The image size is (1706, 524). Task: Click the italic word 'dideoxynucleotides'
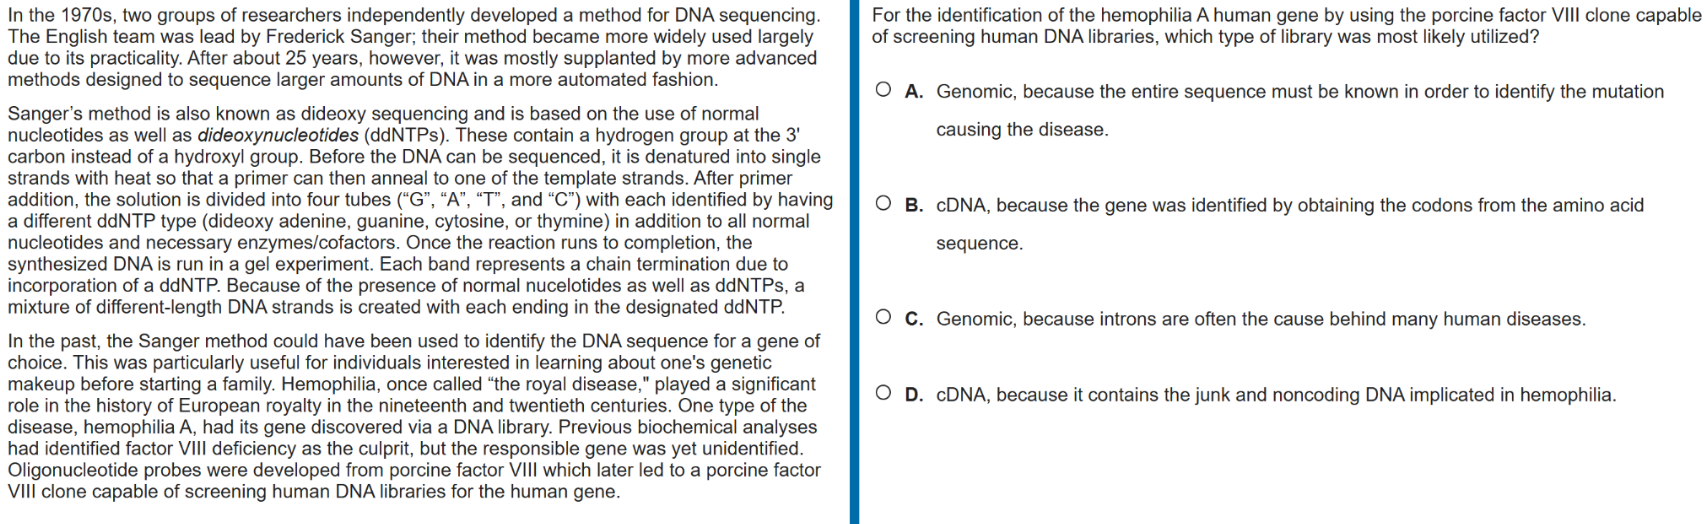tap(278, 135)
